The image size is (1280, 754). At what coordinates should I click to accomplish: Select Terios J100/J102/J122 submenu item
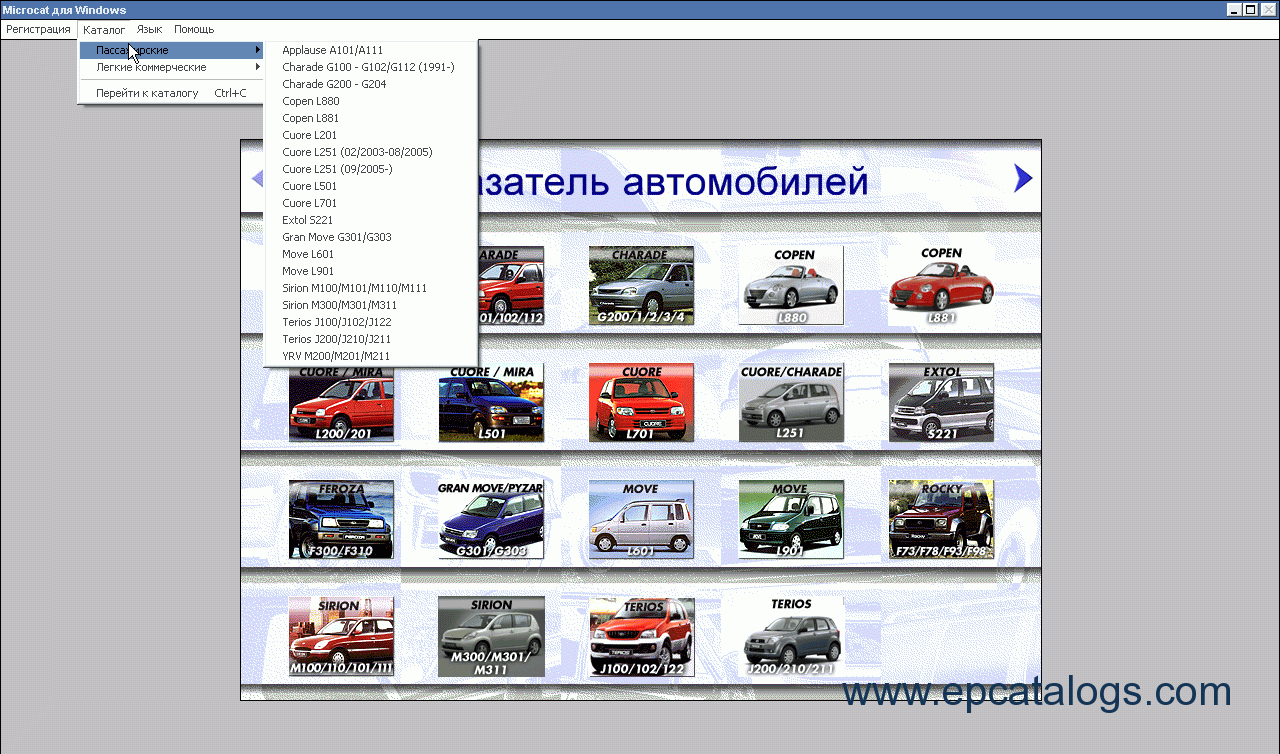(336, 322)
